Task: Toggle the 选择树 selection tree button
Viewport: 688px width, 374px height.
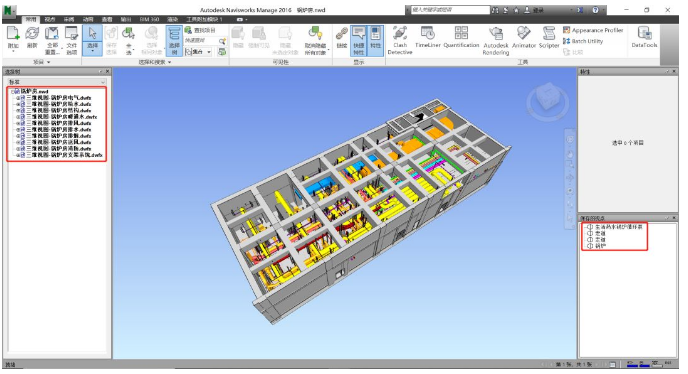Action: click(174, 40)
